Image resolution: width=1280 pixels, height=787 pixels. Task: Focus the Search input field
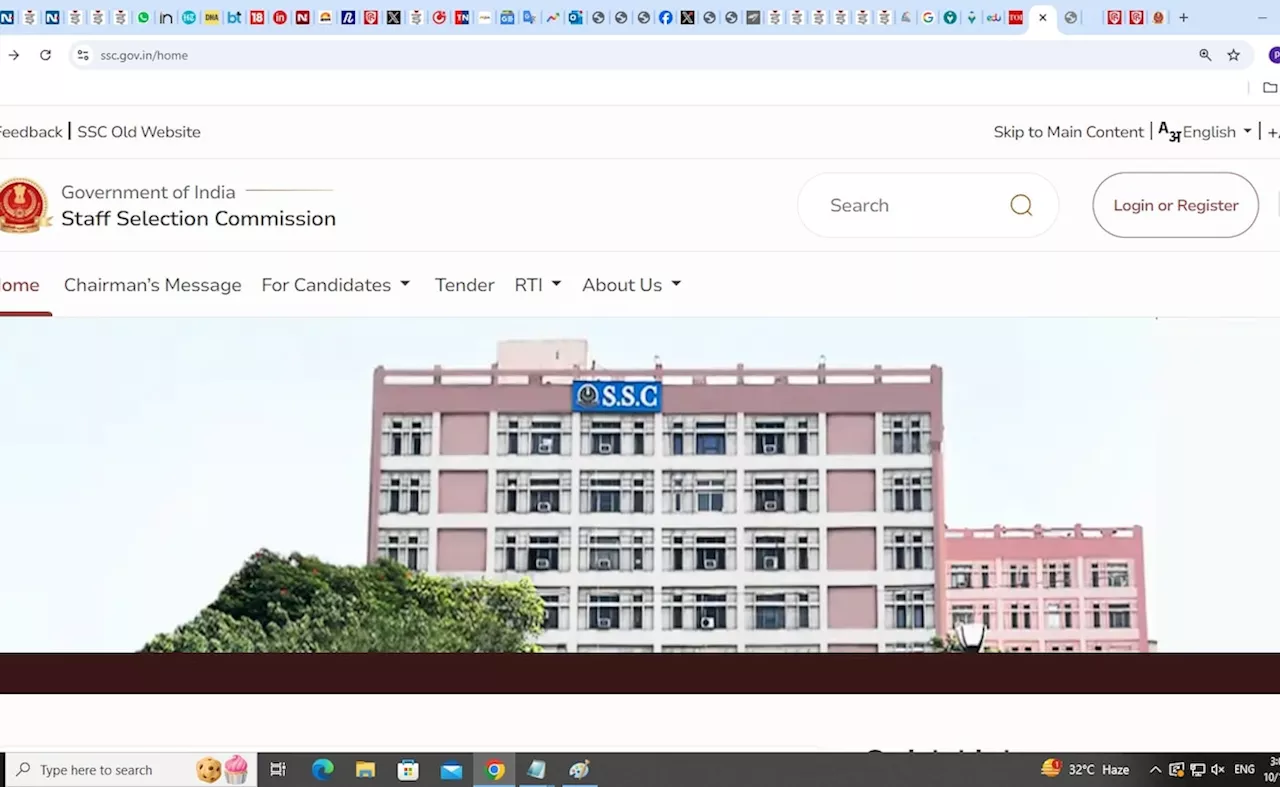(x=910, y=205)
